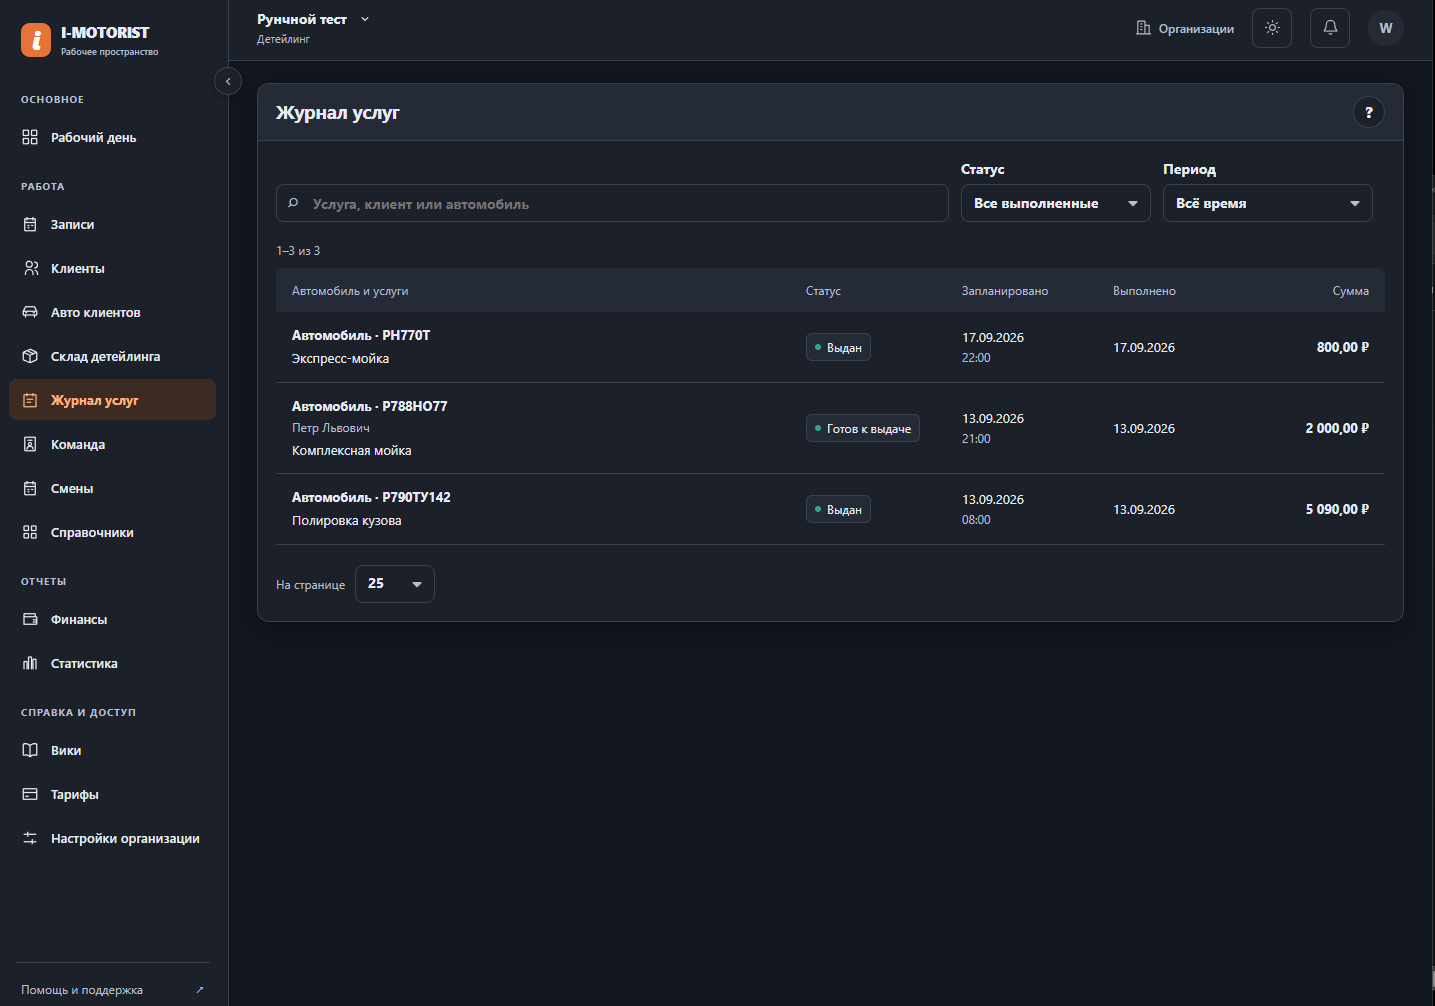Click the Склад детейлинга box icon
Viewport: 1435px width, 1006px height.
coord(30,356)
